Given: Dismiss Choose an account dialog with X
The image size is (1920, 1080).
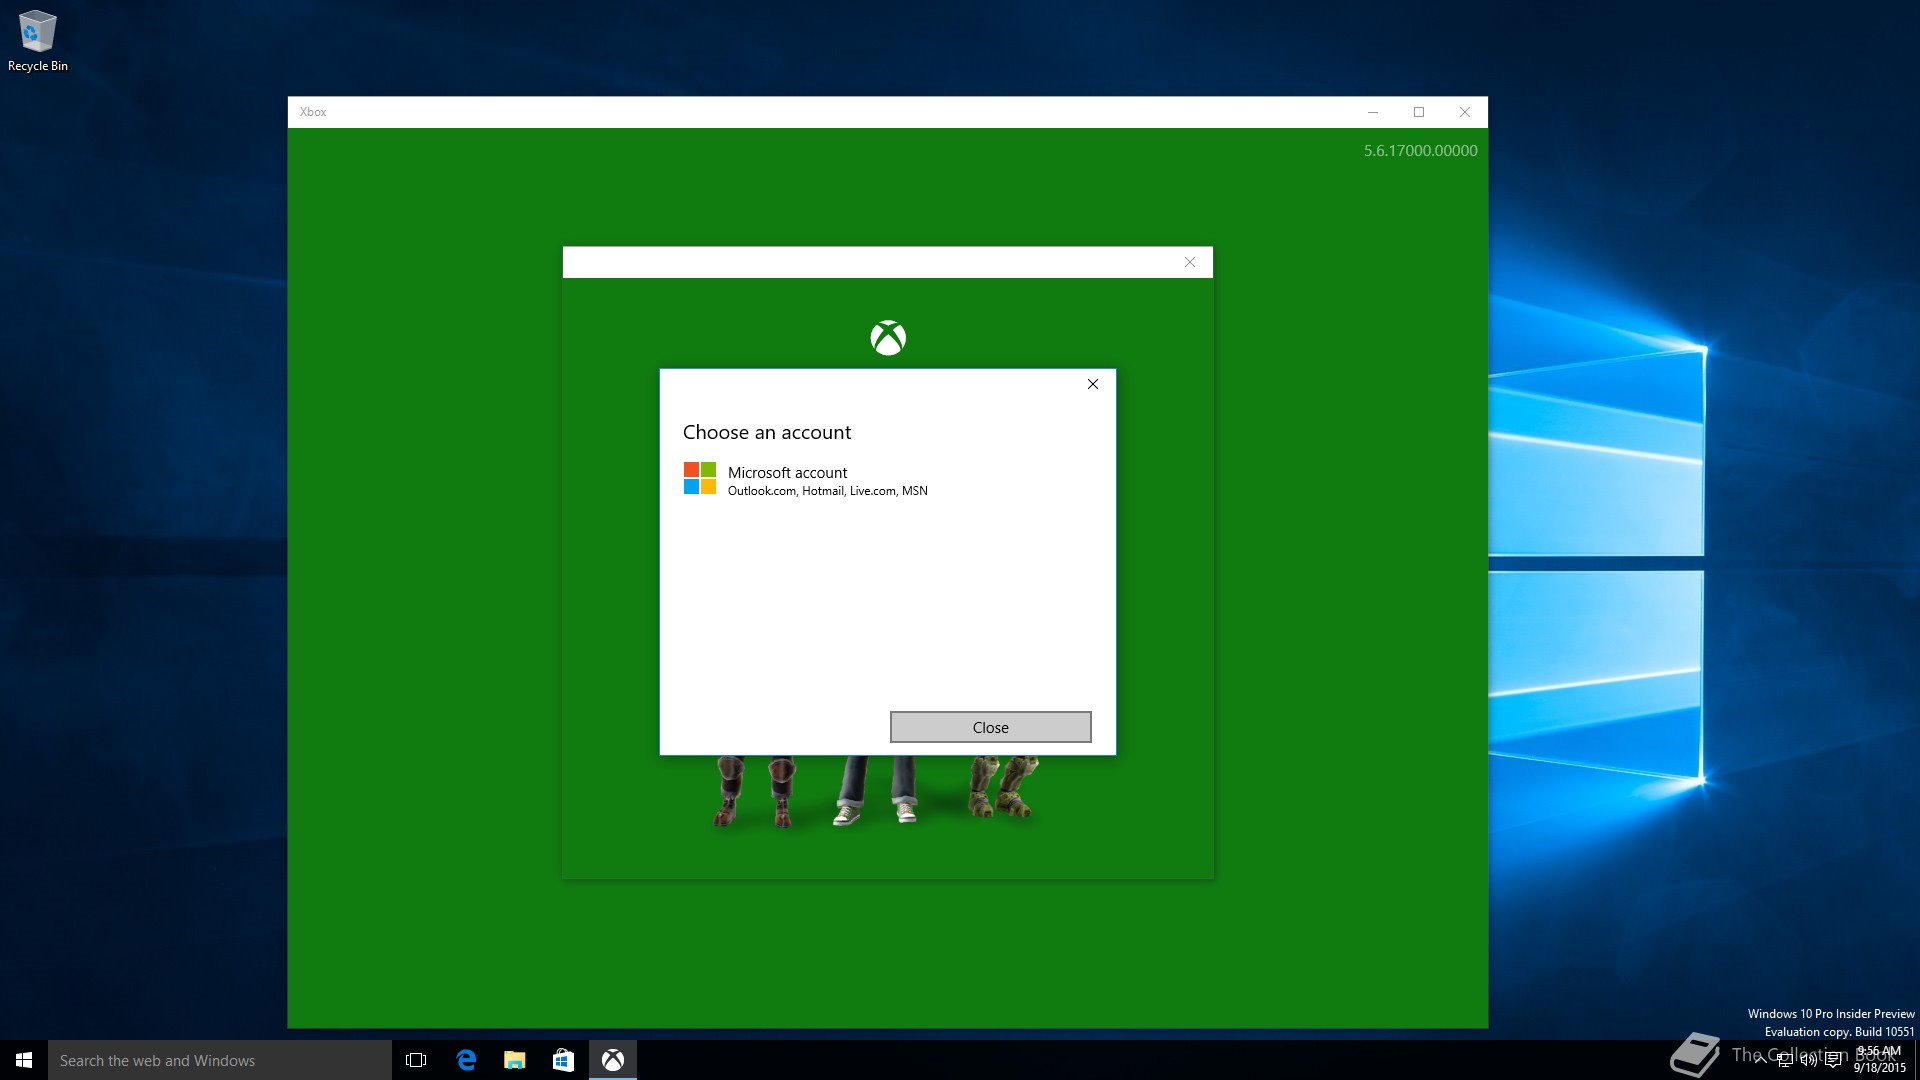Looking at the screenshot, I should click(1093, 384).
